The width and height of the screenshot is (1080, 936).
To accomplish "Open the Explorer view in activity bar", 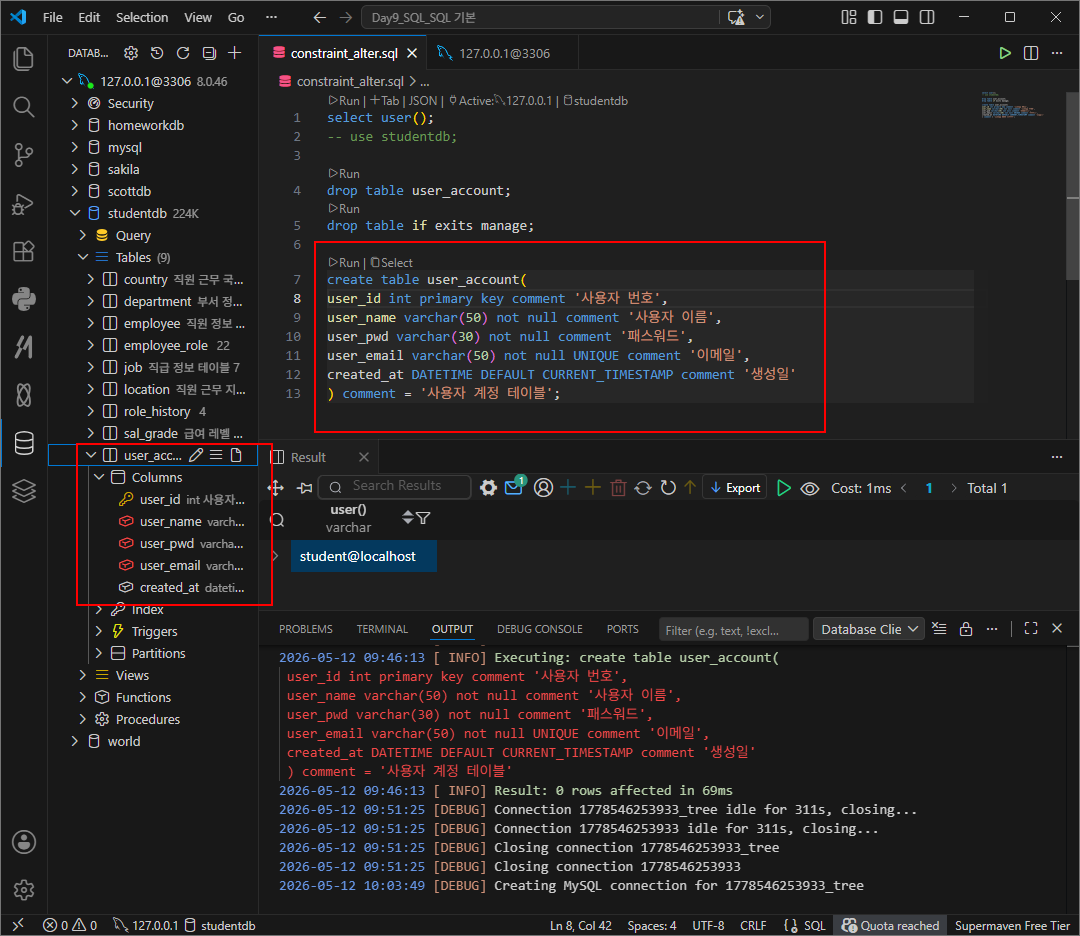I will [x=23, y=59].
